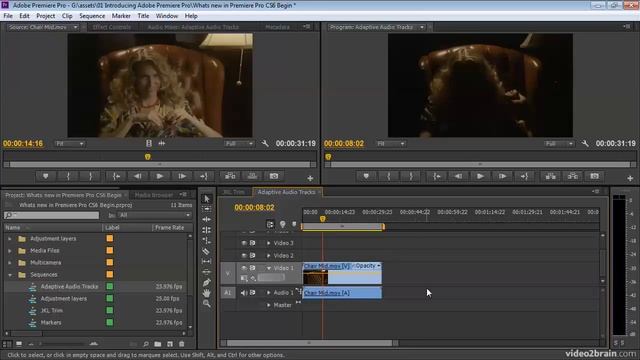Select the Rolling Edit tool
The height and width of the screenshot is (360, 640).
pyautogui.click(x=207, y=230)
